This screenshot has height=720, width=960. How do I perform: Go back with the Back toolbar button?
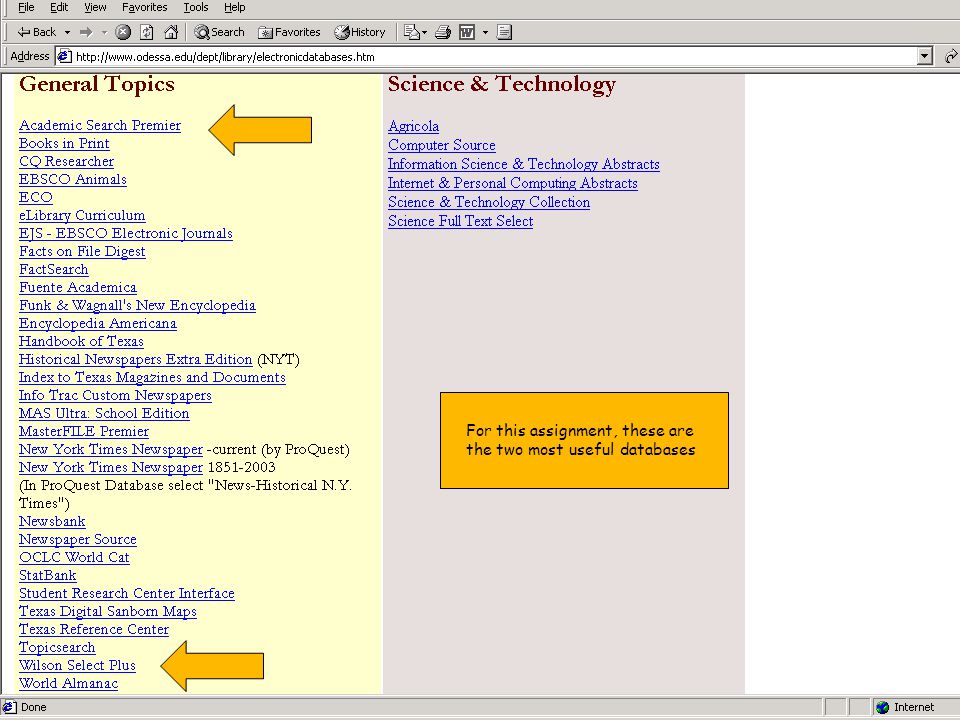37,32
